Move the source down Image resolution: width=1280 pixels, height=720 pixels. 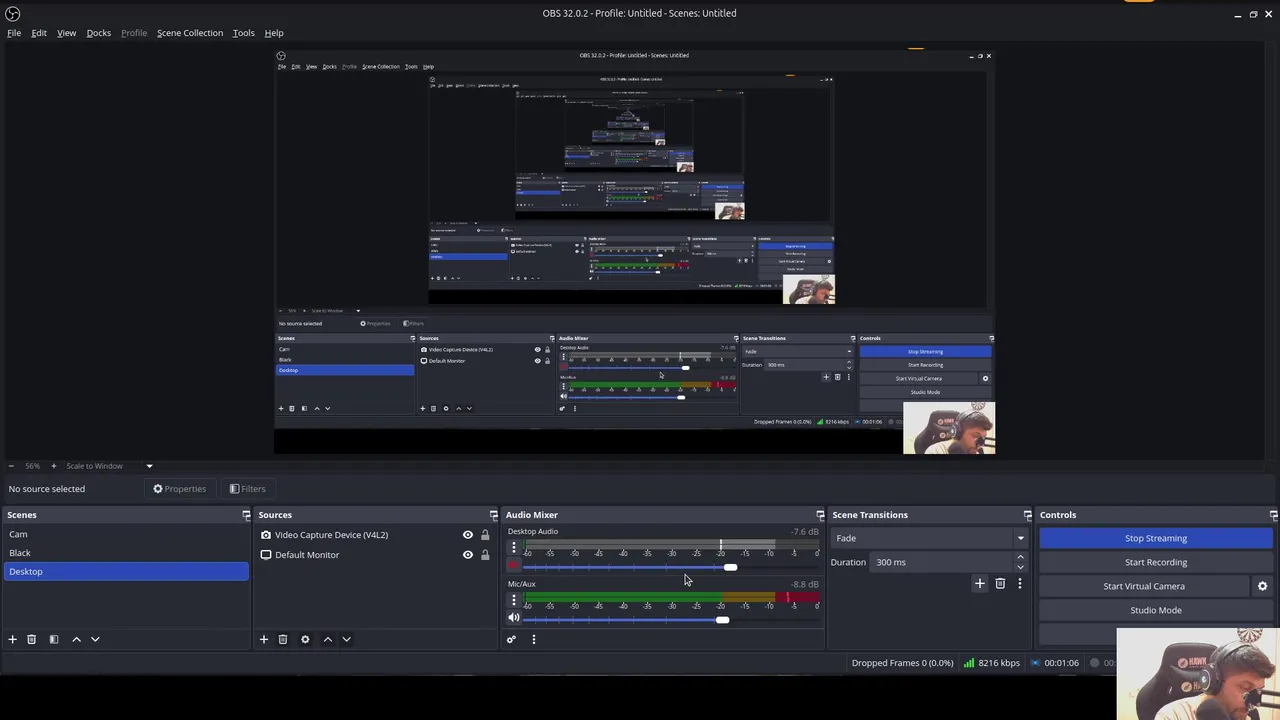click(x=346, y=639)
